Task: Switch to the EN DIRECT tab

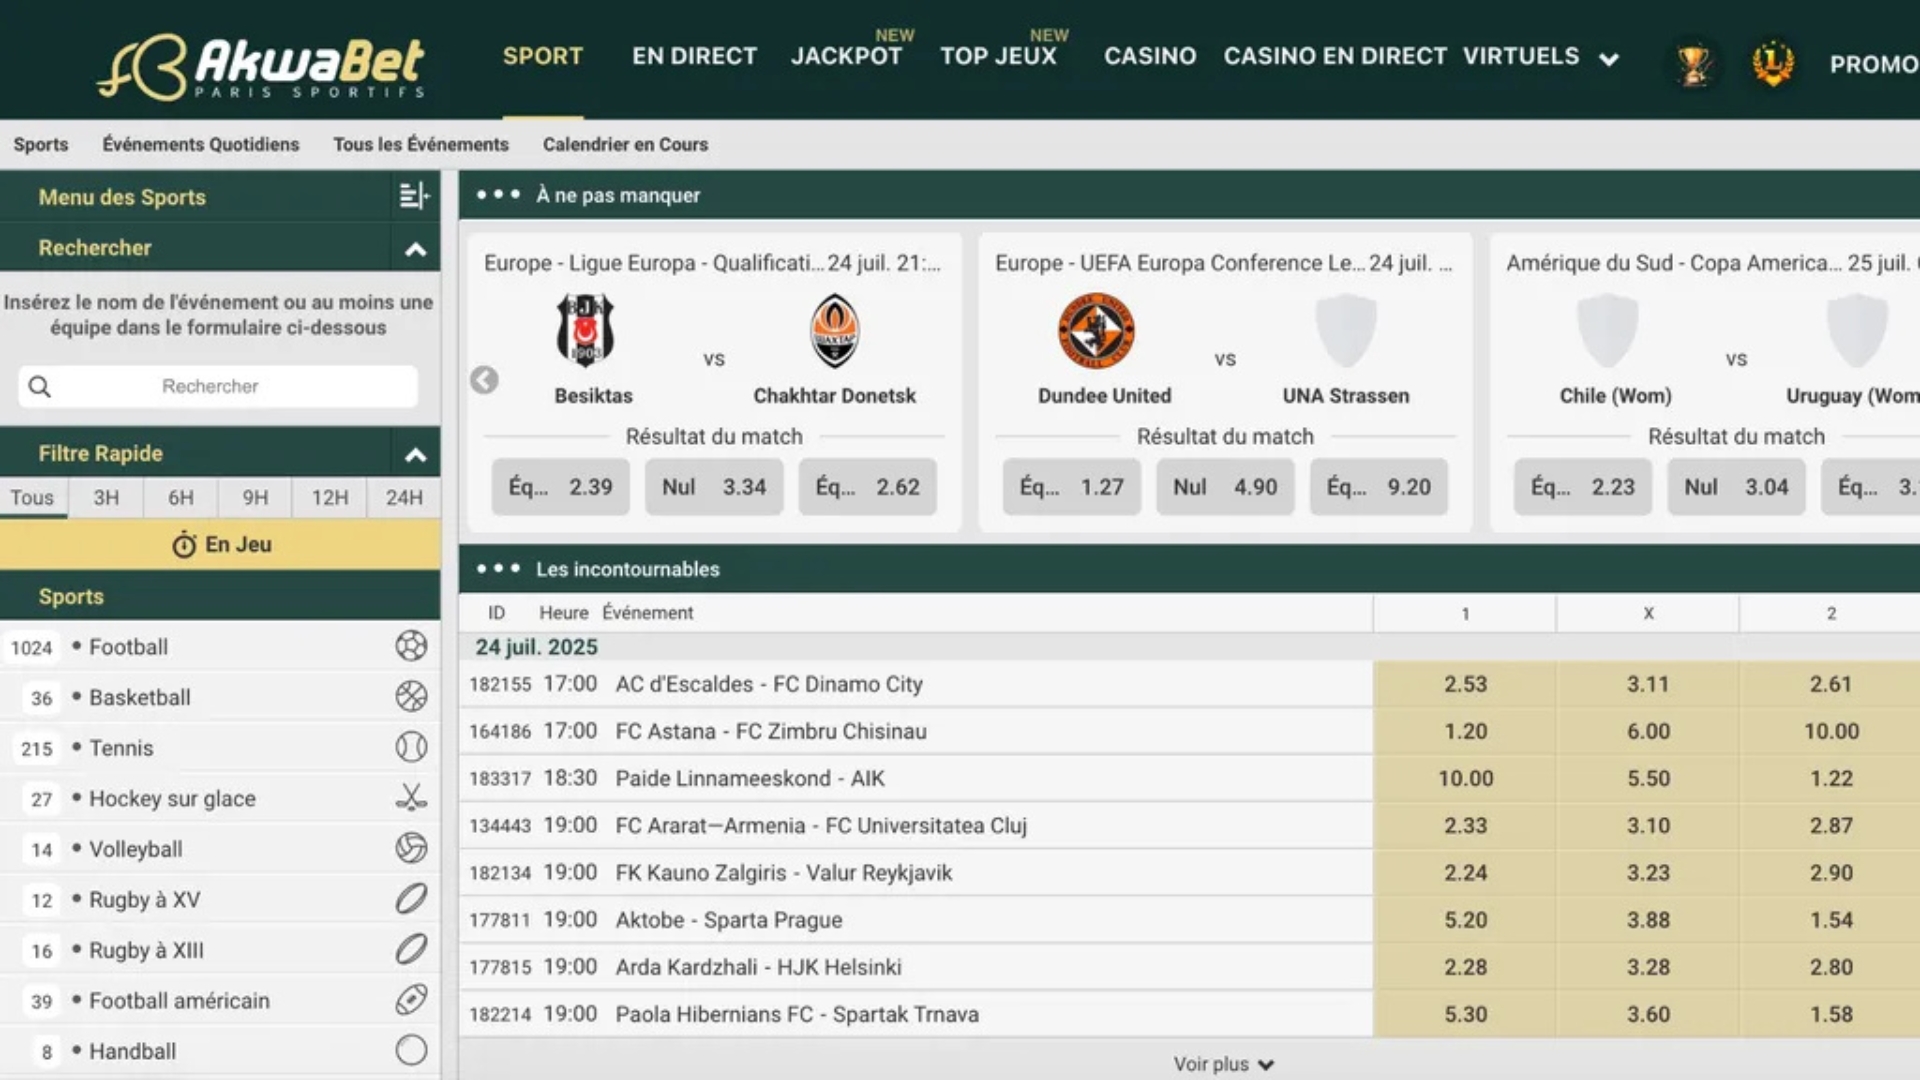Action: pyautogui.click(x=694, y=57)
